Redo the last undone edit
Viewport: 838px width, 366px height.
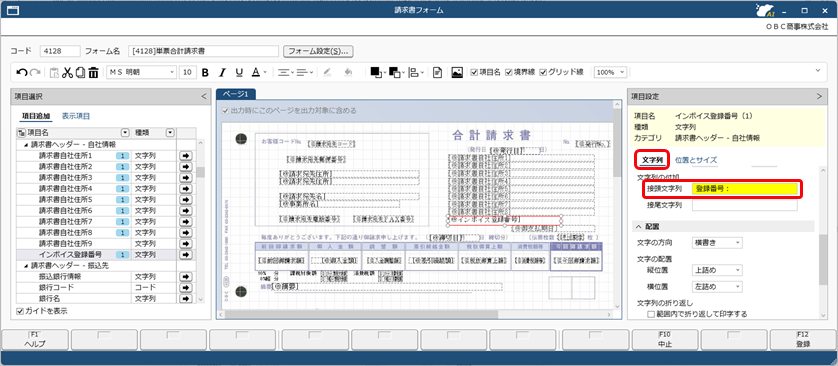tap(35, 72)
